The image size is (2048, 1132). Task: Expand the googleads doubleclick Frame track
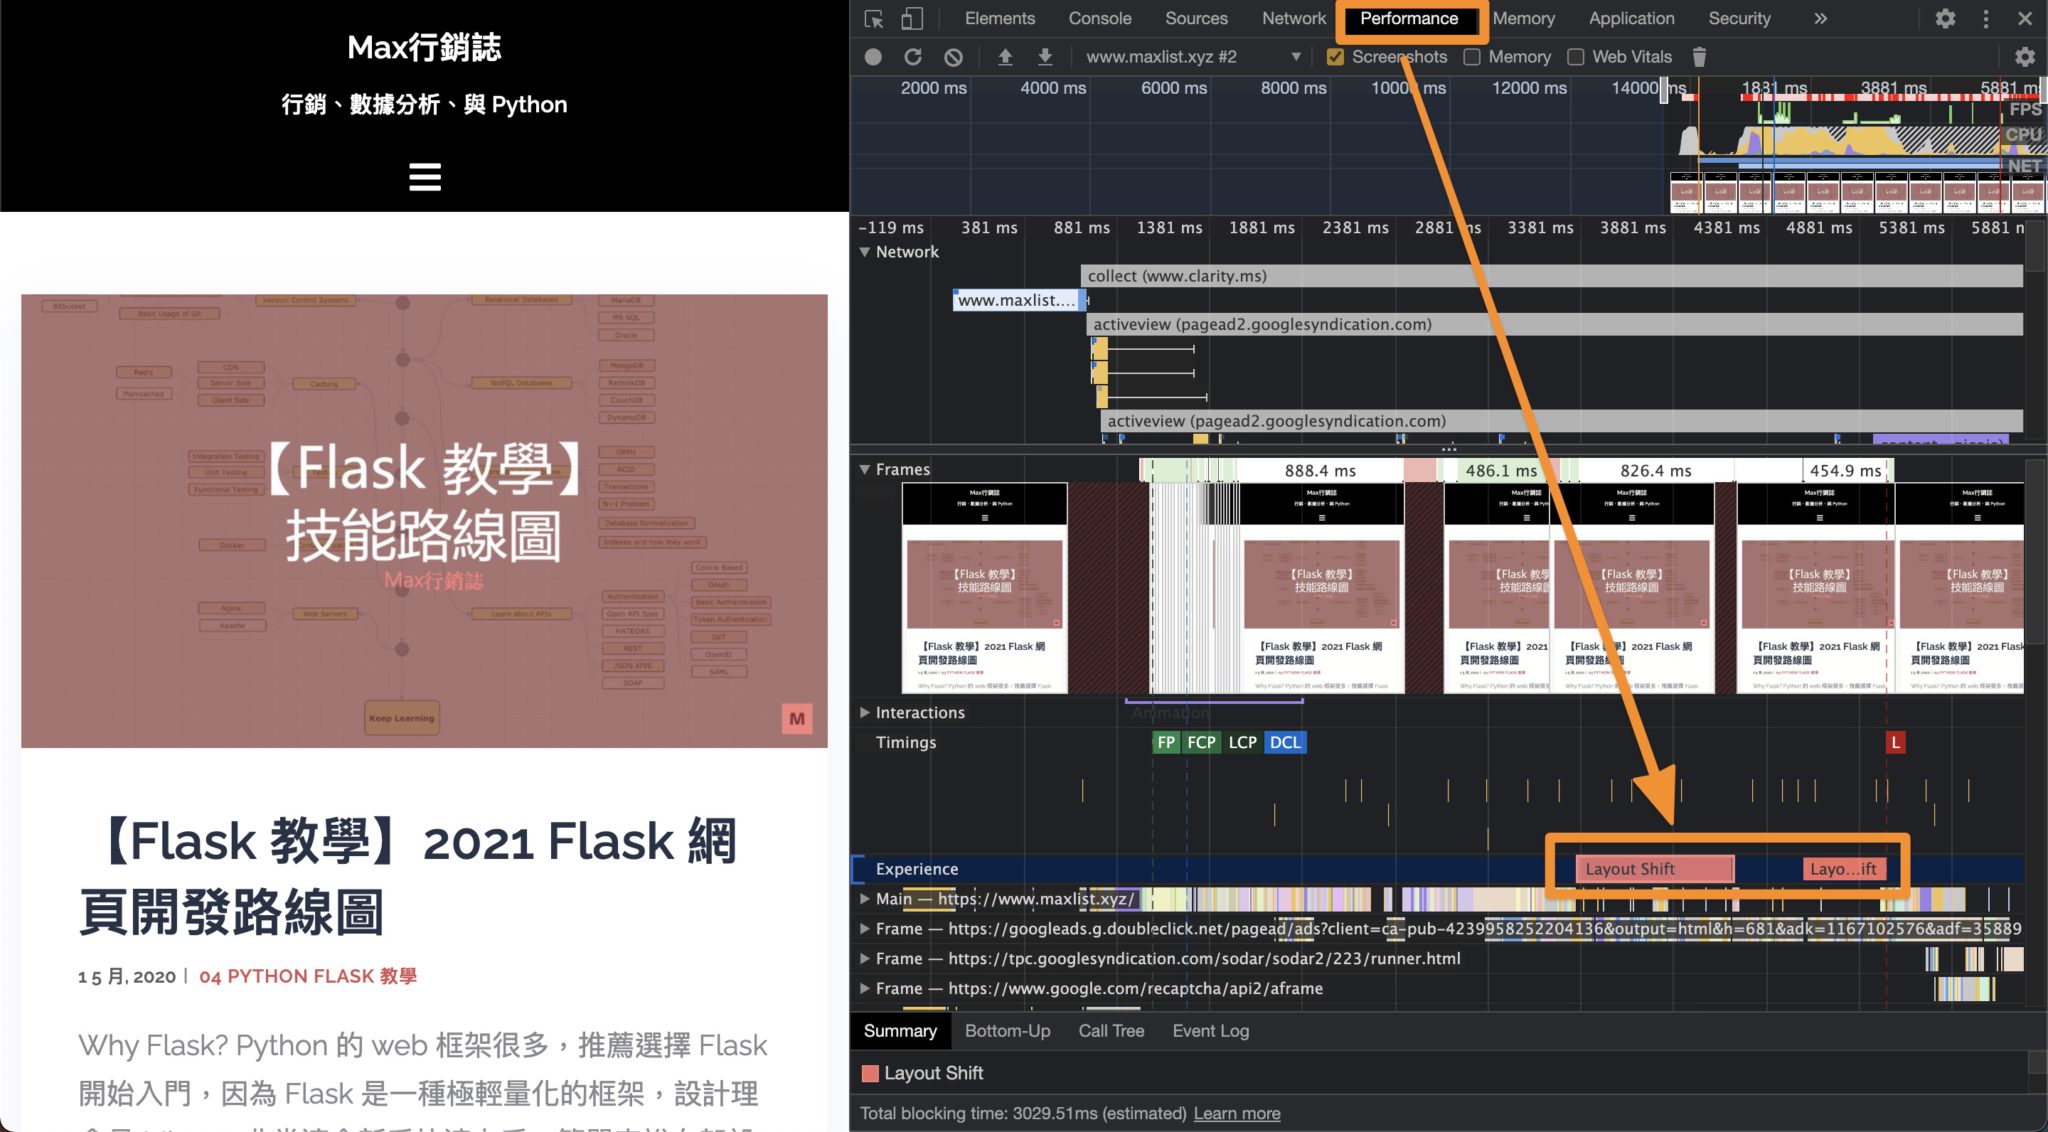coord(865,928)
